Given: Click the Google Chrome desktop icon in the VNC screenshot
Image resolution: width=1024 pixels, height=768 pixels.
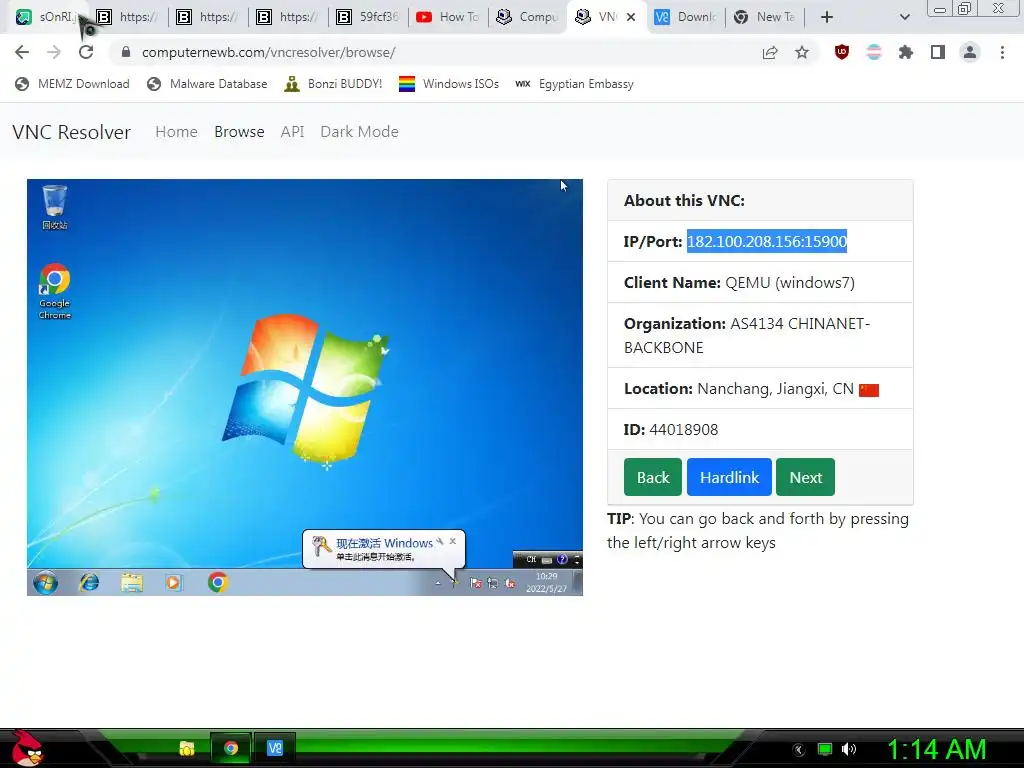Looking at the screenshot, I should 55,291.
